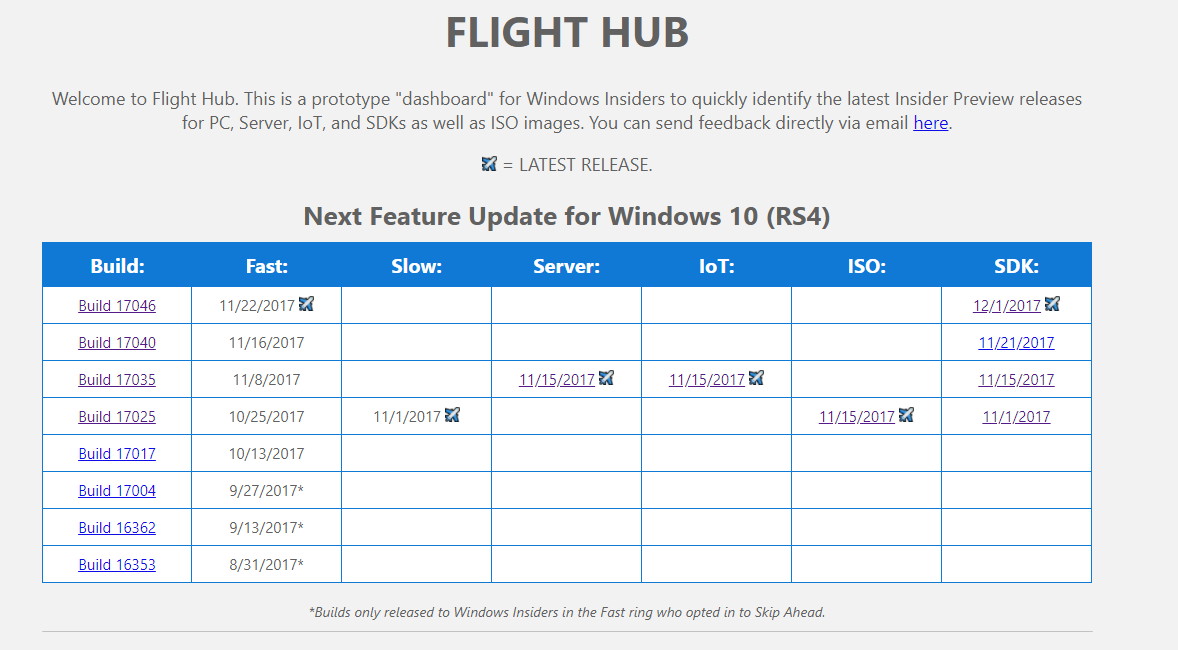
Task: Click the 'here' feedback email link
Action: pyautogui.click(x=931, y=122)
